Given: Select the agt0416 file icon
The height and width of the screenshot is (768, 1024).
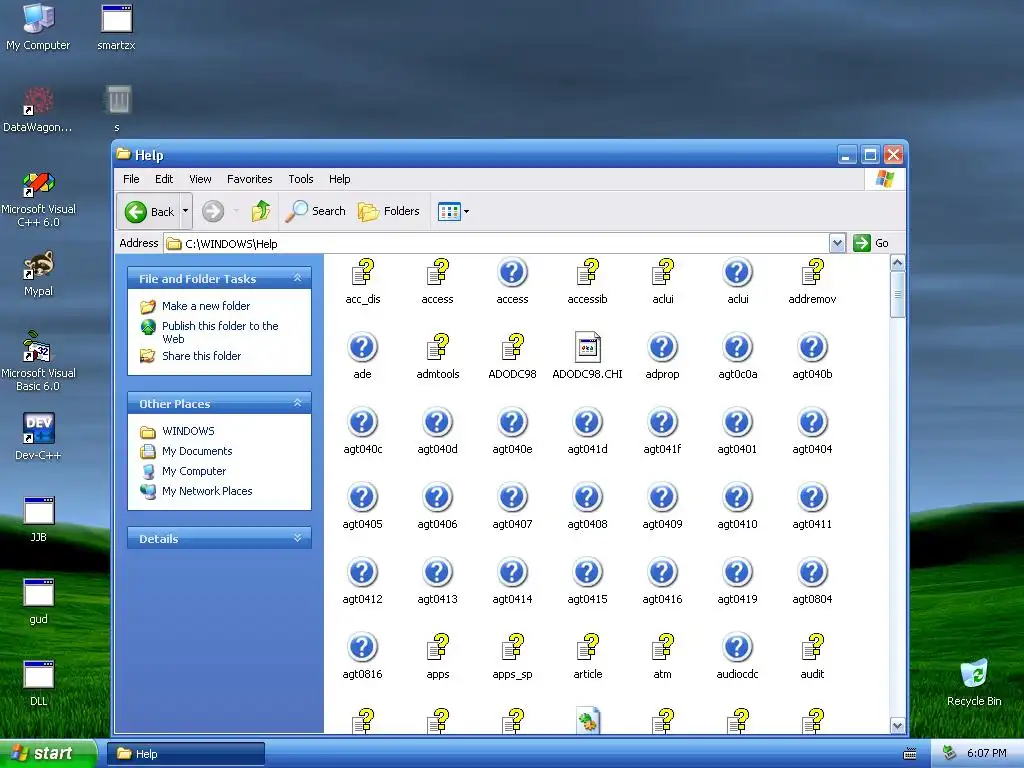Looking at the screenshot, I should 662,573.
